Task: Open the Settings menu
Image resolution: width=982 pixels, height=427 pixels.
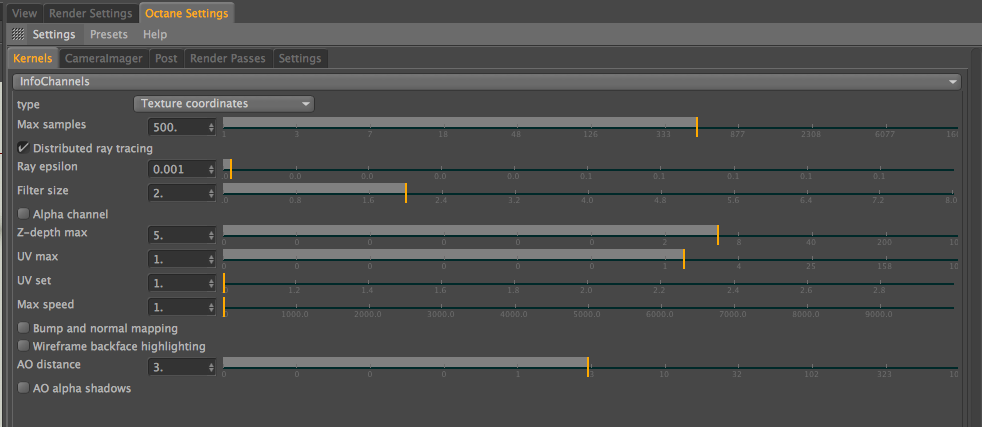Action: pos(54,34)
